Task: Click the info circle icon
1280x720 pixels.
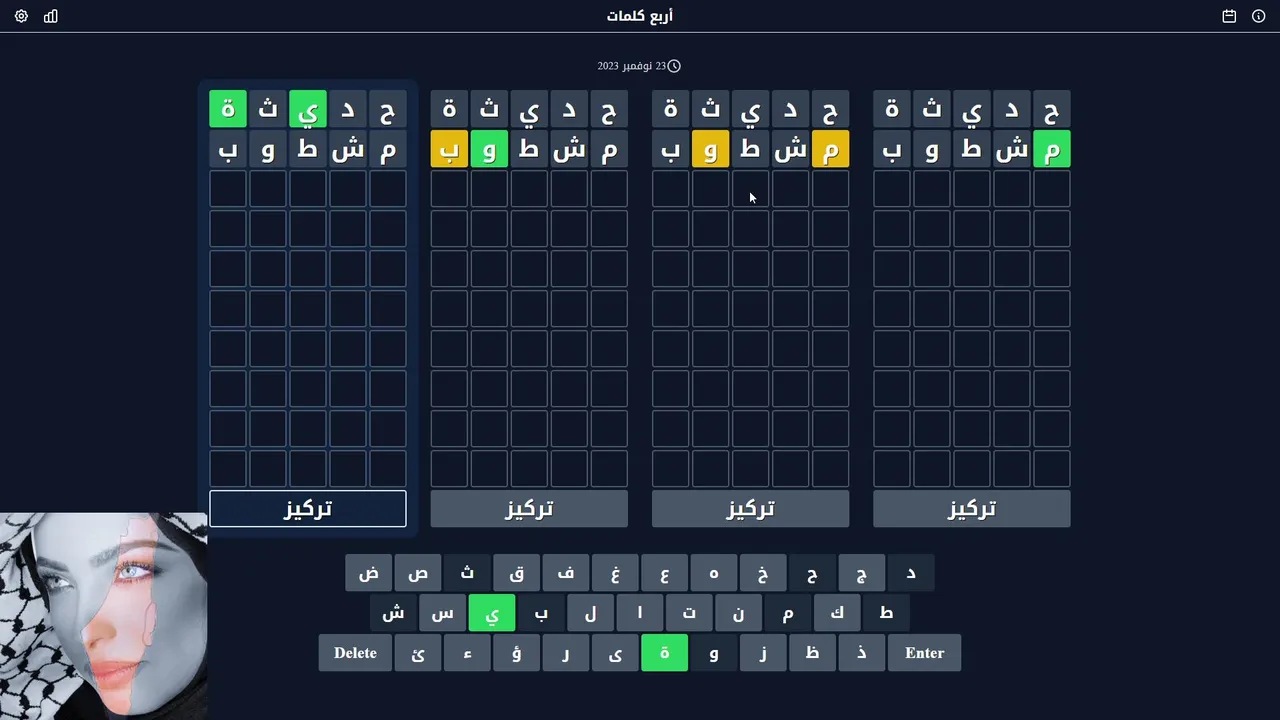Action: (x=1259, y=16)
